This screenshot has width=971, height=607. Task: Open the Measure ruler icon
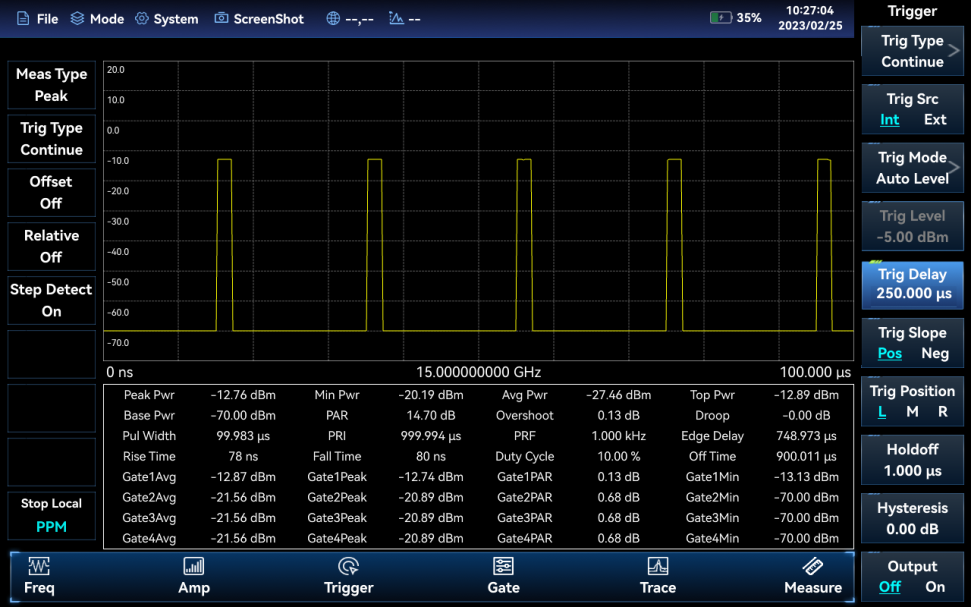[812, 567]
